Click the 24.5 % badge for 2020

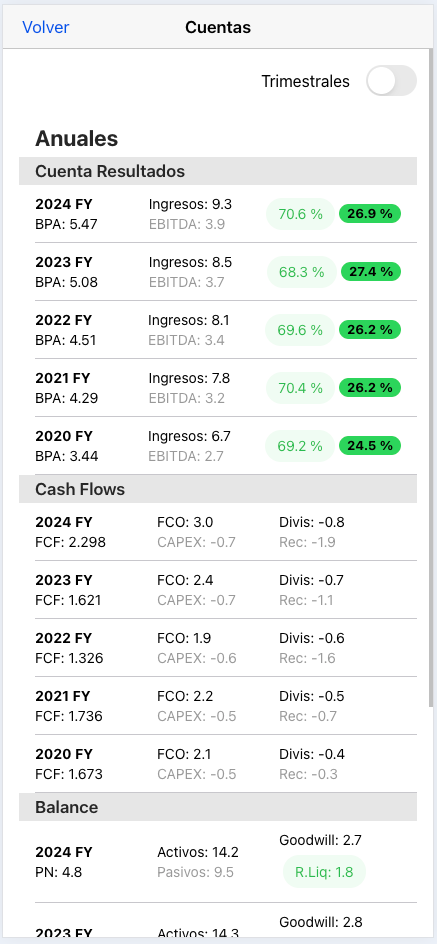[x=370, y=446]
